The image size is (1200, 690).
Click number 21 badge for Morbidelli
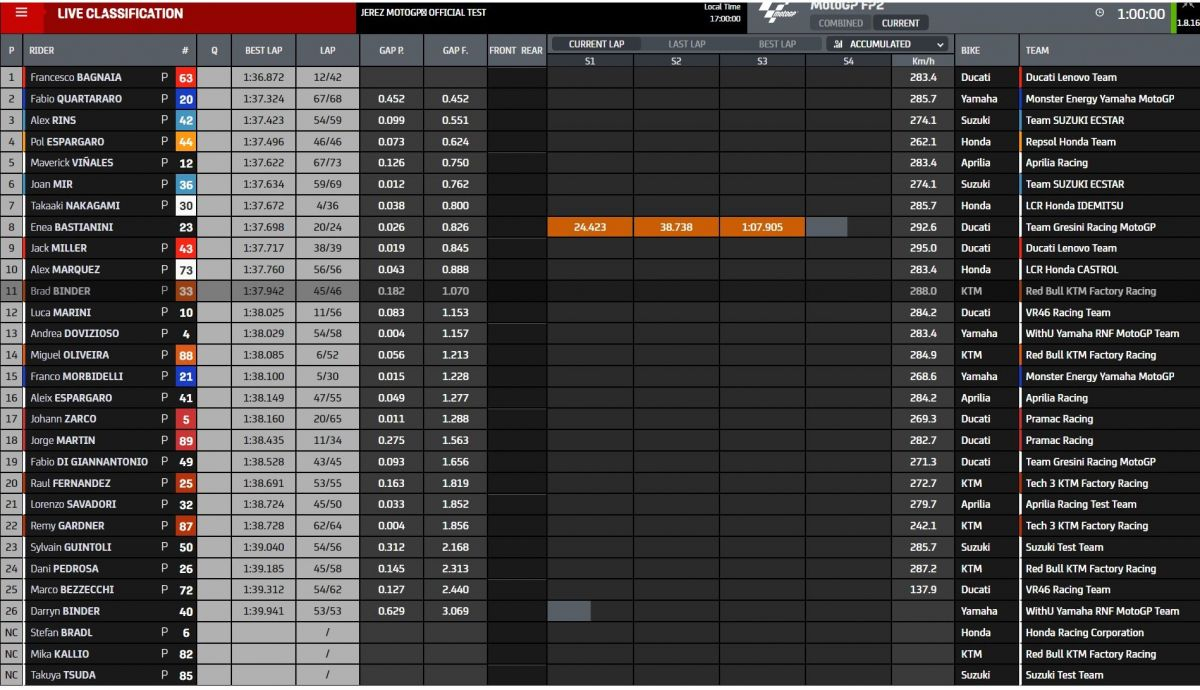point(186,376)
